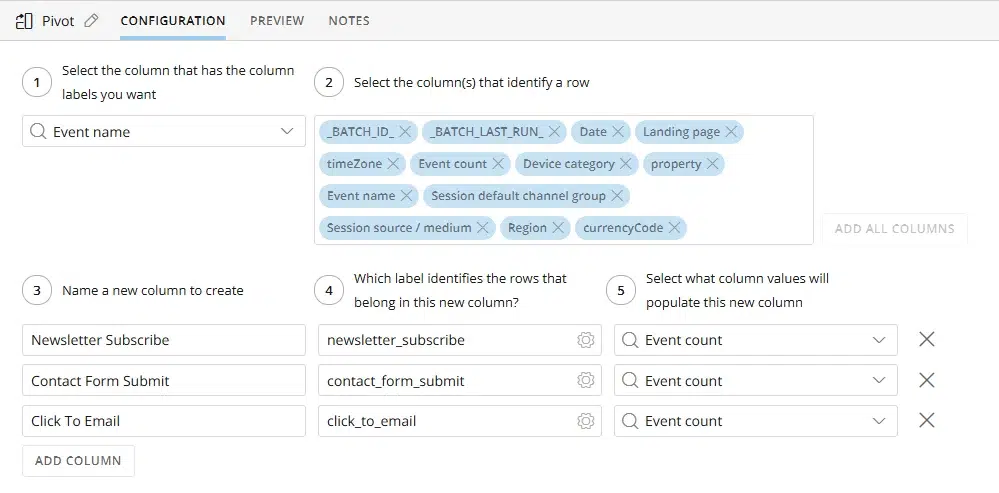The height and width of the screenshot is (493, 999).
Task: Delete the Click To Email column row
Action: click(926, 420)
